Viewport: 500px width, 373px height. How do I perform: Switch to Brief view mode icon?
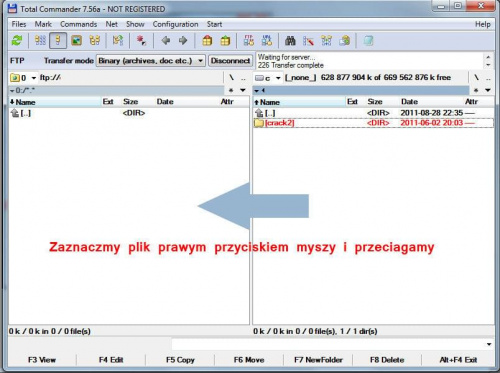pyautogui.click(x=40, y=41)
